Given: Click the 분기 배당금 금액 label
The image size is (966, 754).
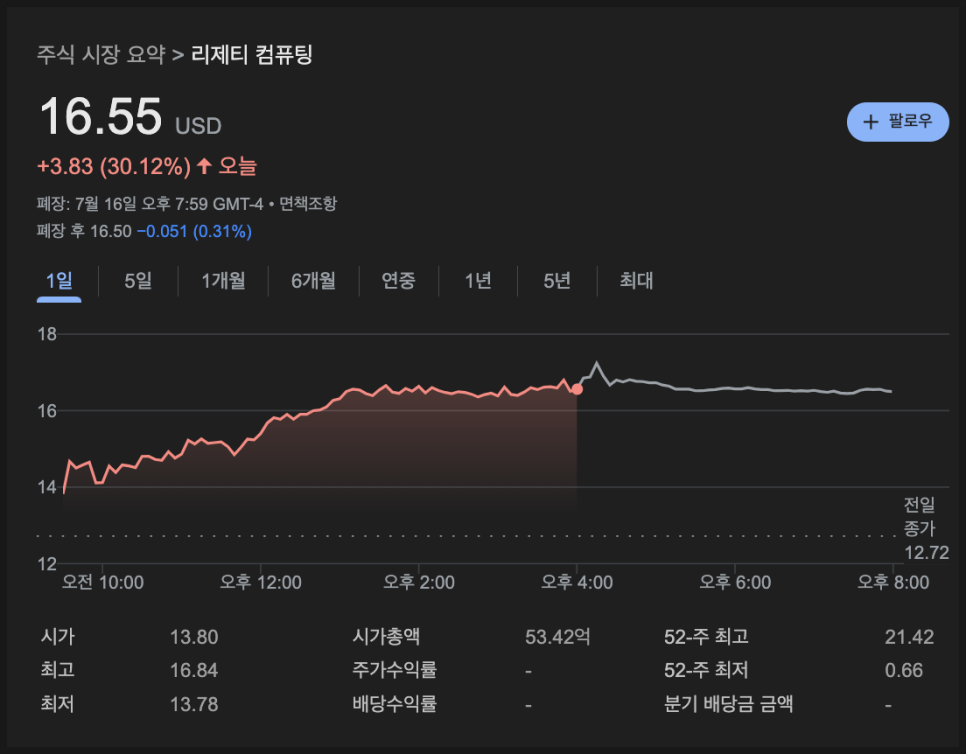Looking at the screenshot, I should [x=728, y=704].
